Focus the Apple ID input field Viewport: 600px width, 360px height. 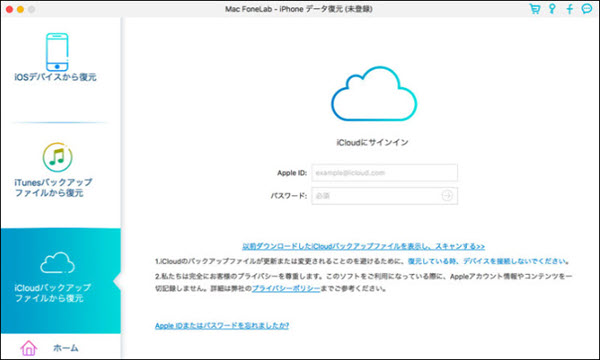[385, 173]
